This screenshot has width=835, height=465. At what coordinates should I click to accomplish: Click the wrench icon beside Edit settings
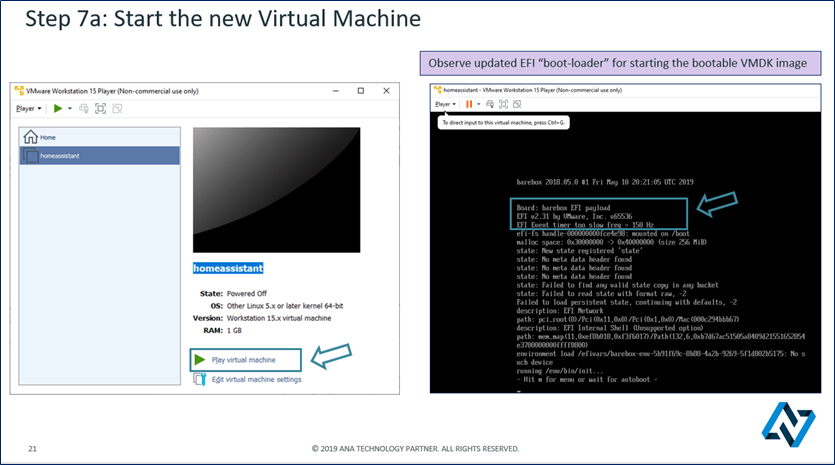click(201, 379)
